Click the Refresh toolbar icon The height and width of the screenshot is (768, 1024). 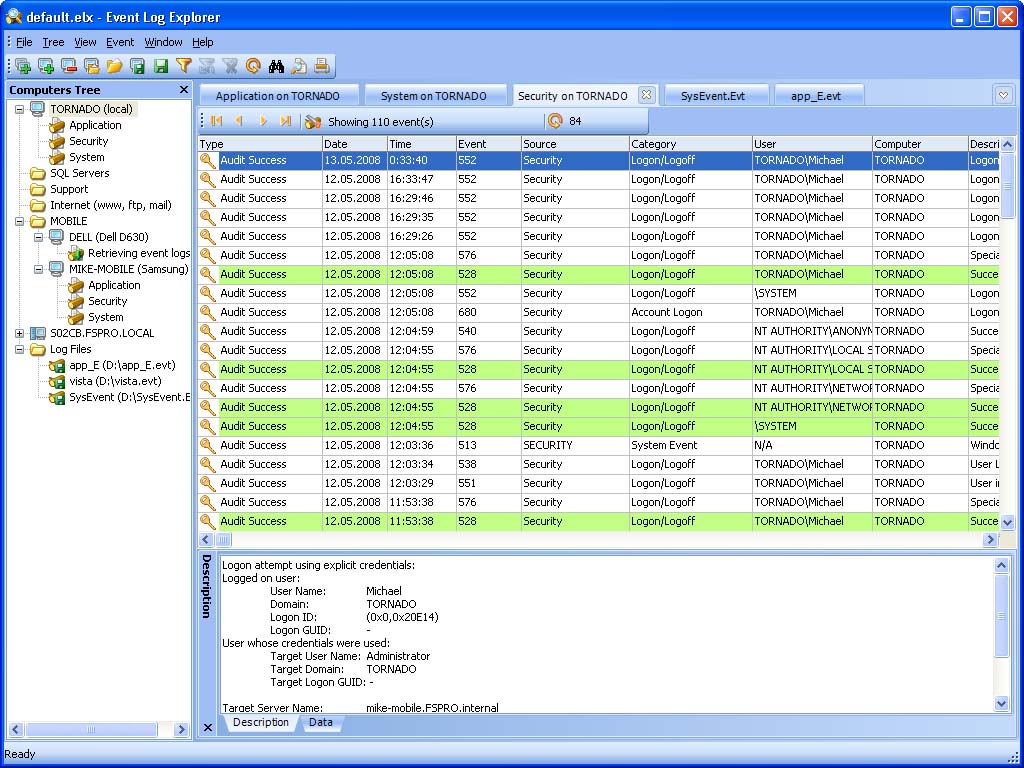[x=253, y=66]
